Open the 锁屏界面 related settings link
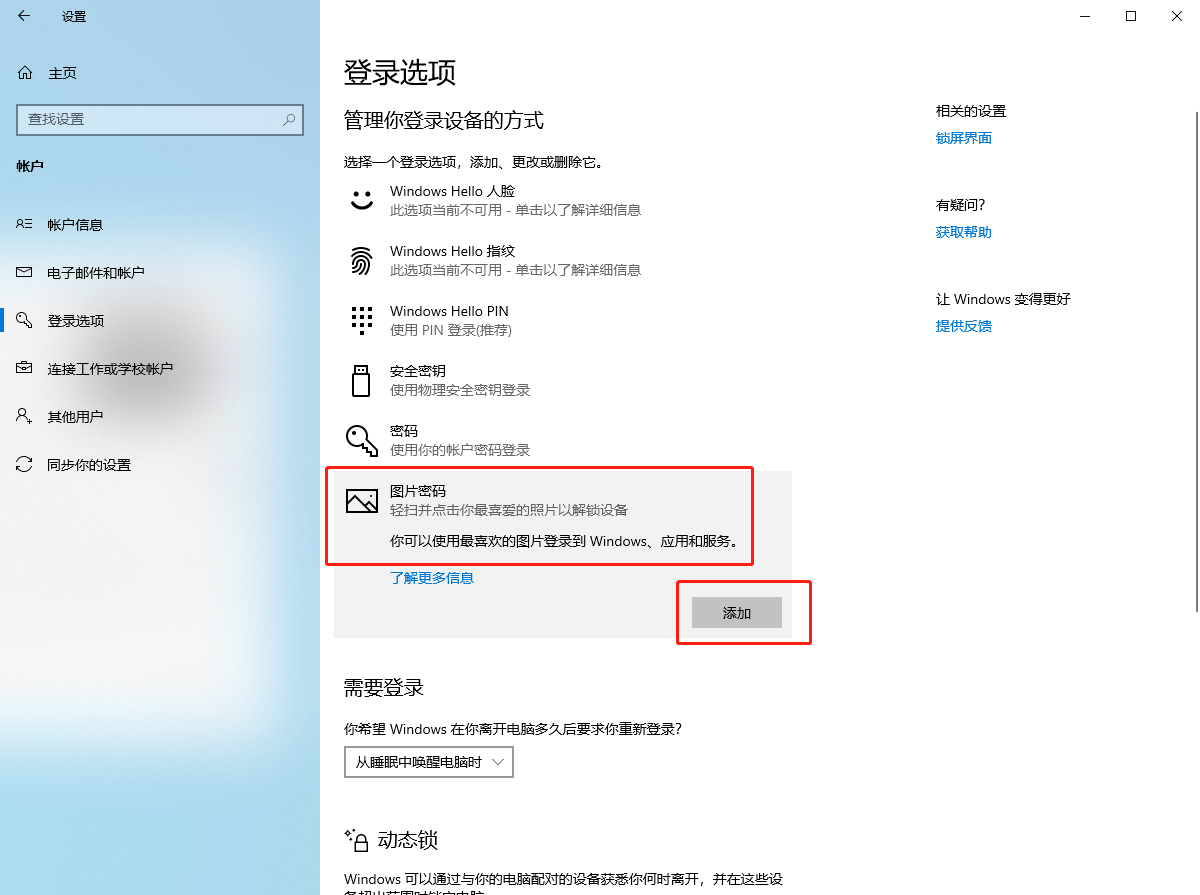 point(963,137)
